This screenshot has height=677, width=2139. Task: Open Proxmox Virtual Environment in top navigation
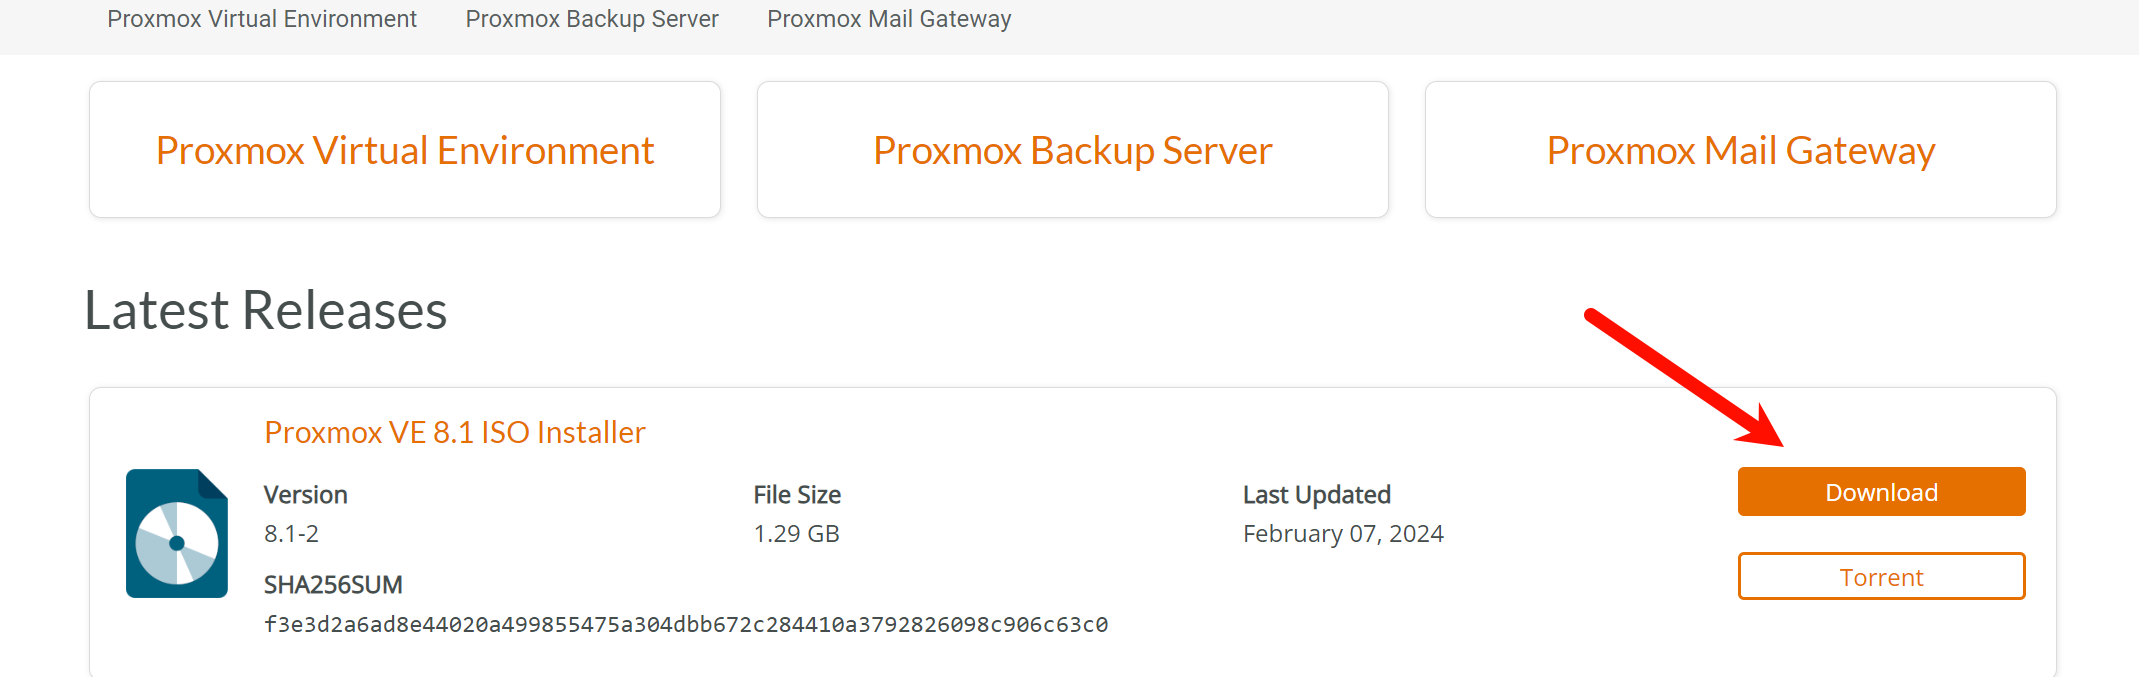(262, 19)
